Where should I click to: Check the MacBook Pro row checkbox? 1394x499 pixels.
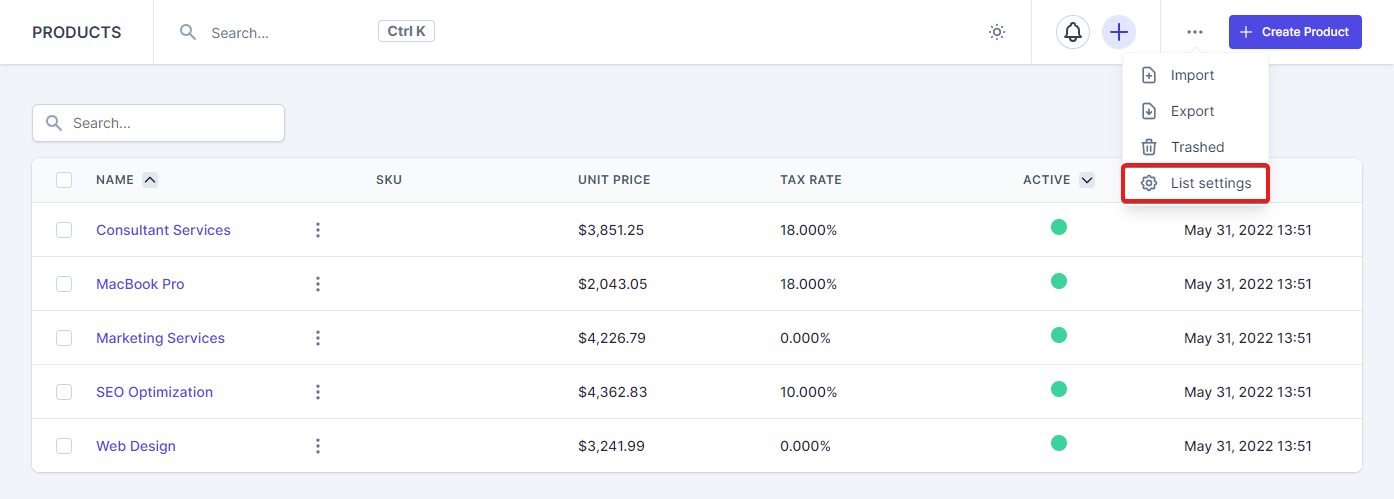[64, 284]
